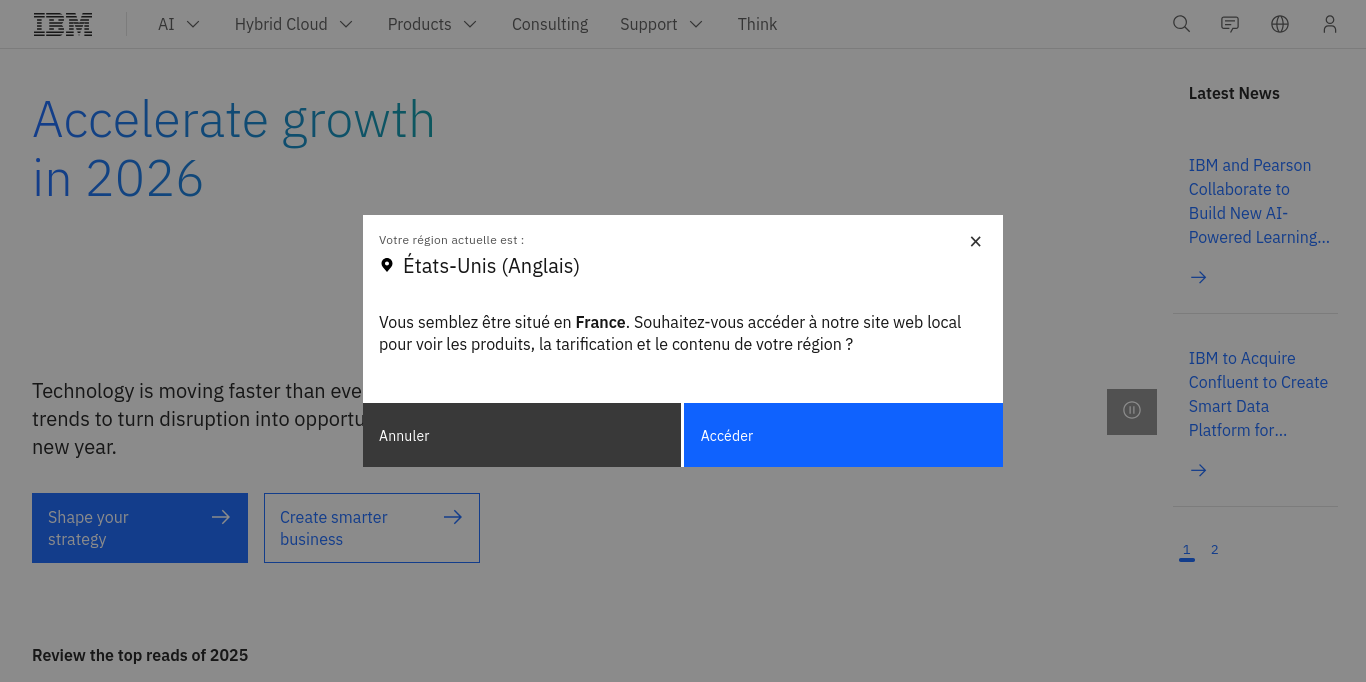
Task: Click the IBM logo
Action: (63, 24)
